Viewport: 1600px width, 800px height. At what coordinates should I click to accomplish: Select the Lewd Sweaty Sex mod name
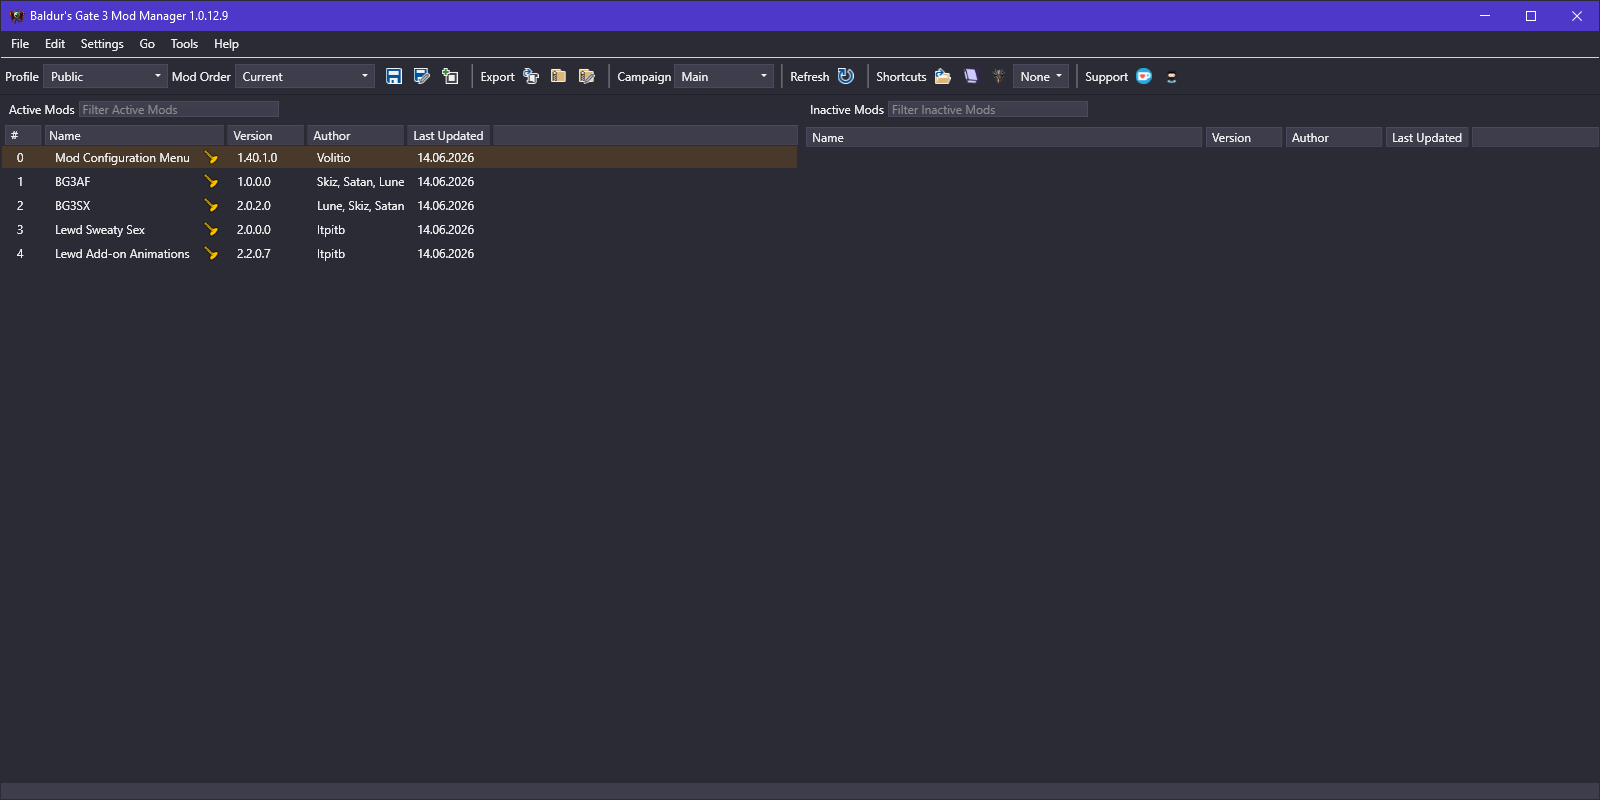[x=100, y=230]
